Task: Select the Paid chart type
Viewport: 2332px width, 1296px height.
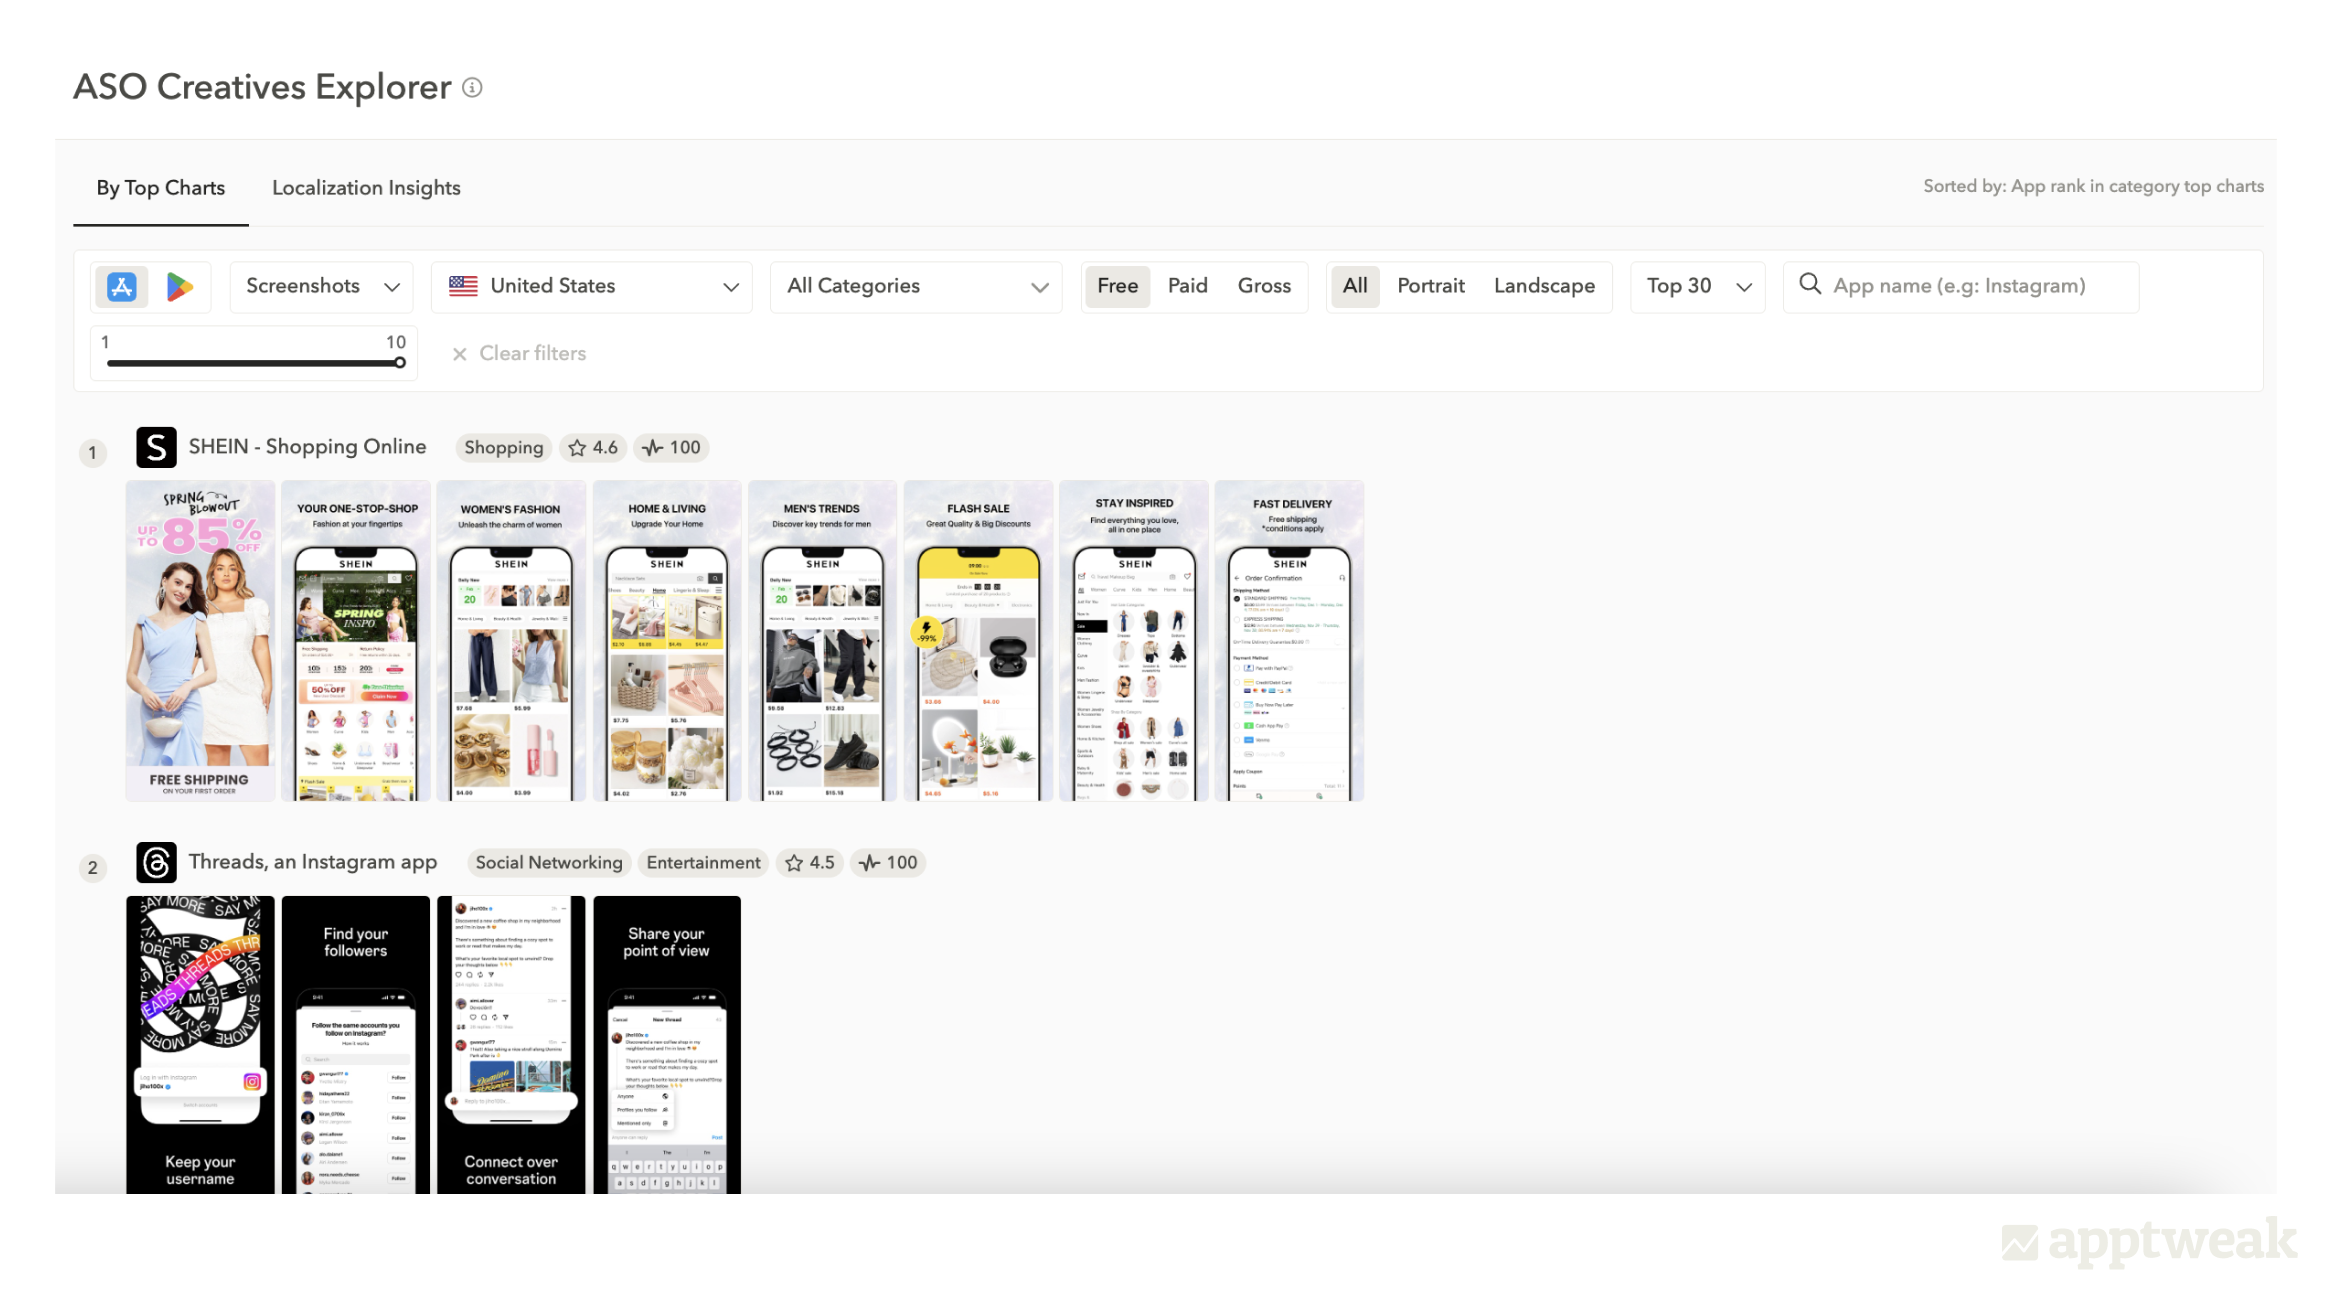Action: [x=1187, y=286]
